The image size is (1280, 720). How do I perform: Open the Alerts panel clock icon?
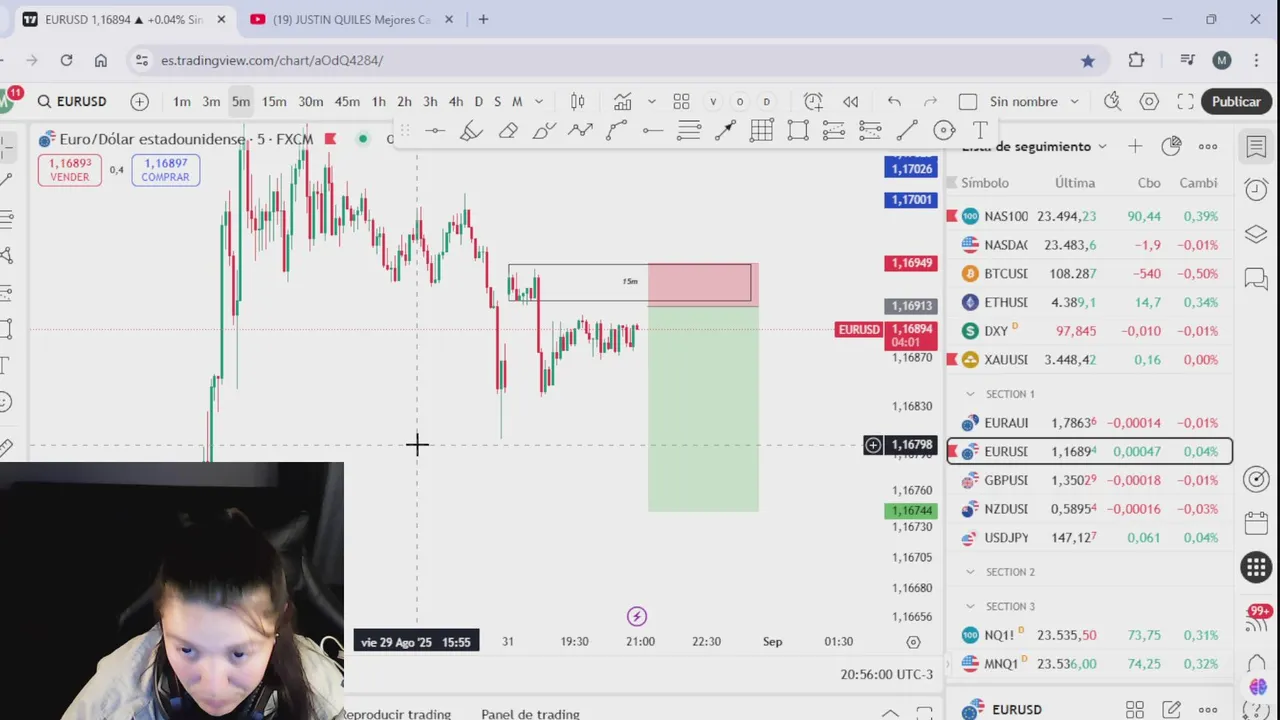tap(1256, 189)
